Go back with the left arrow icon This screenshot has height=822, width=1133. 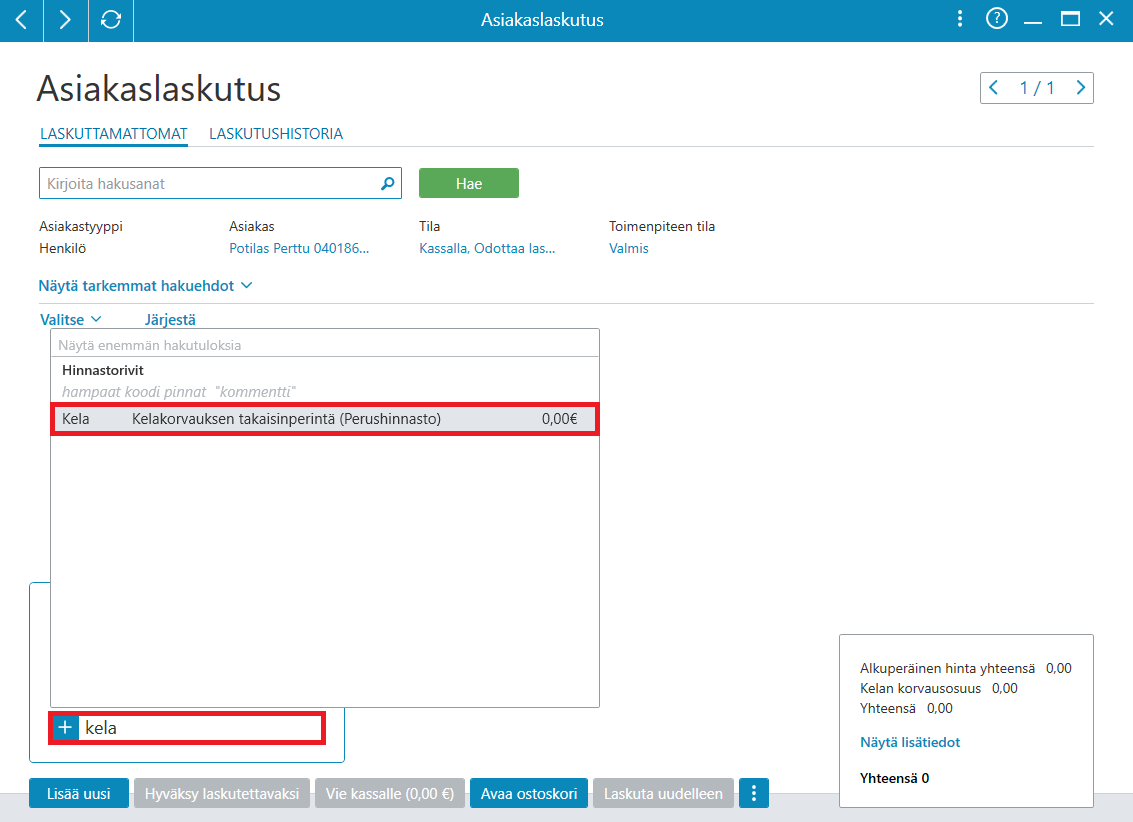coord(21,20)
